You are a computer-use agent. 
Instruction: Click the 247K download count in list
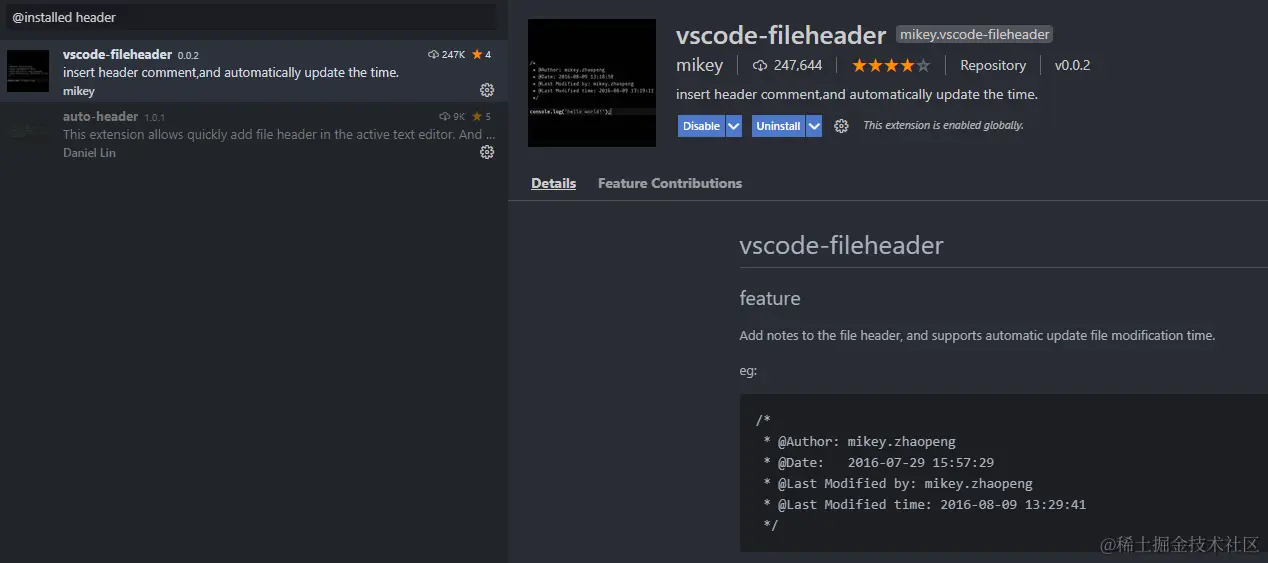pyautogui.click(x=446, y=54)
